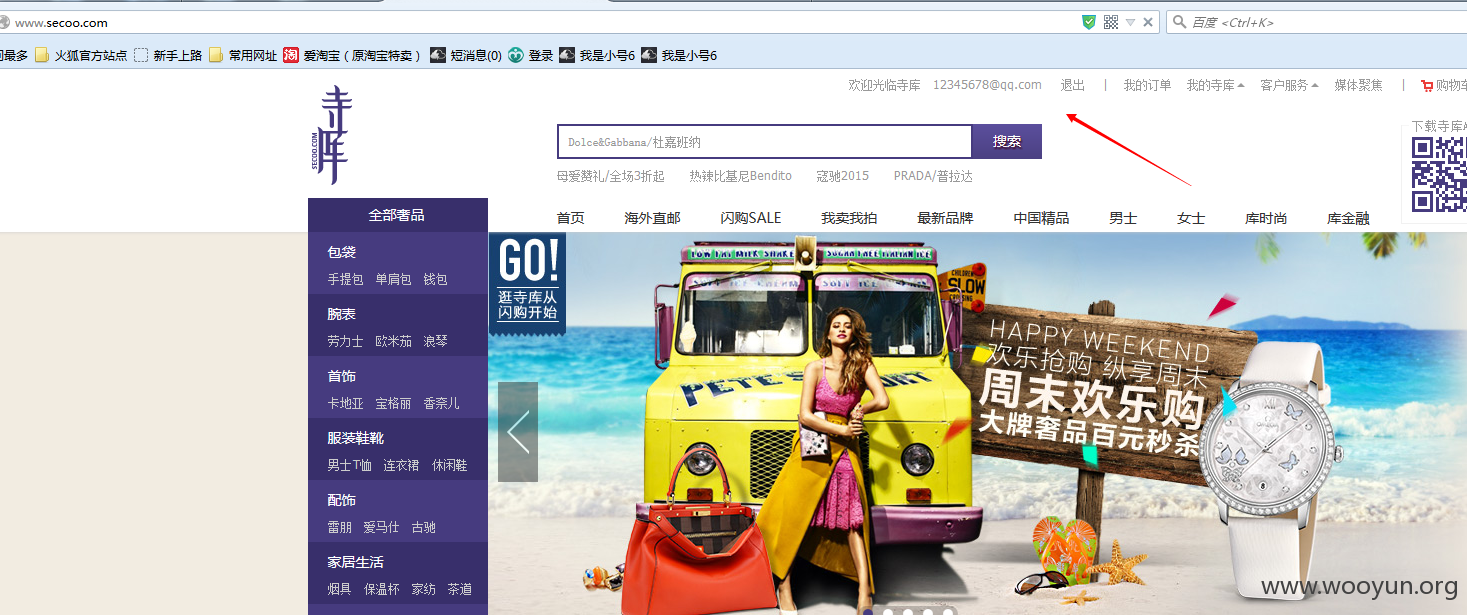Click the 全部奢品 category header
The width and height of the screenshot is (1467, 615).
pos(398,215)
